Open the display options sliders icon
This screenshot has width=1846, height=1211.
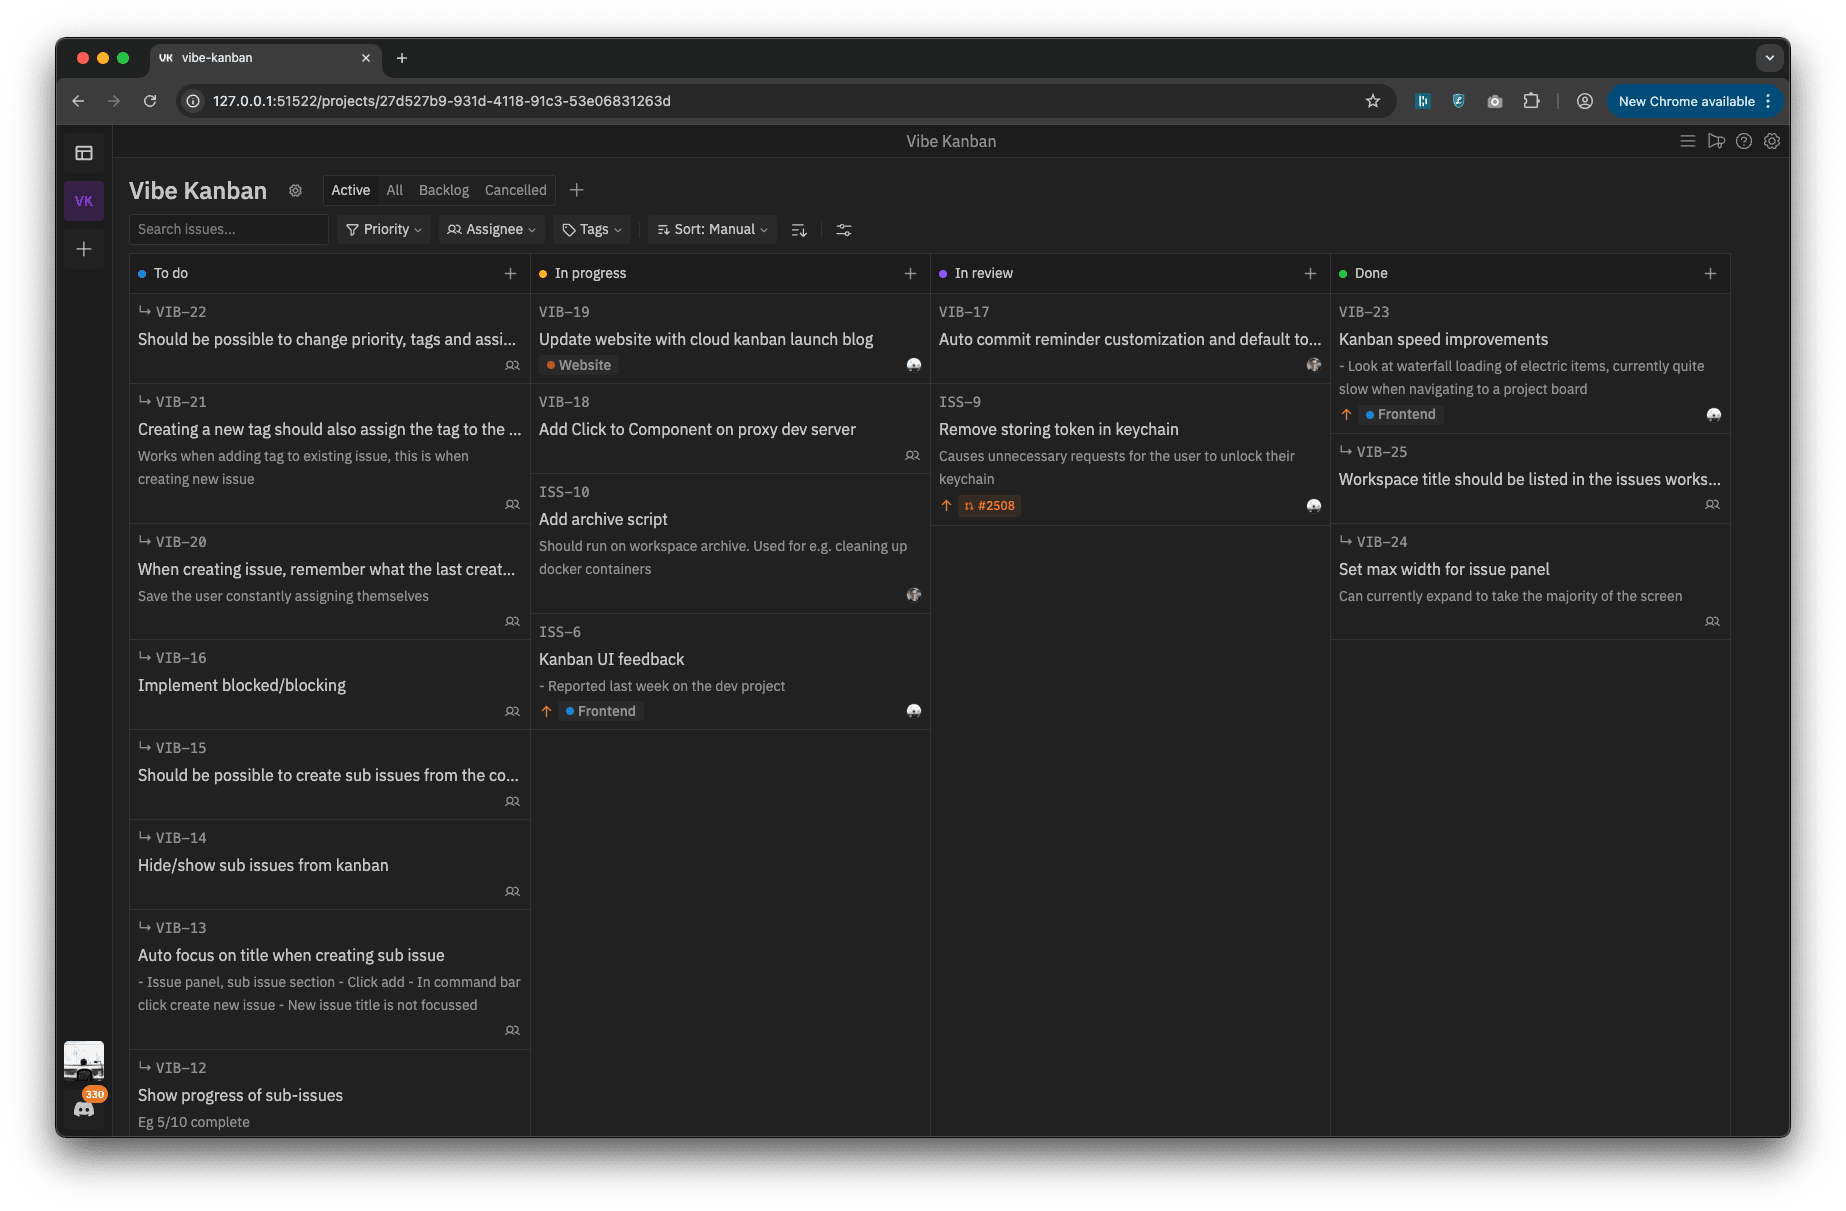844,230
